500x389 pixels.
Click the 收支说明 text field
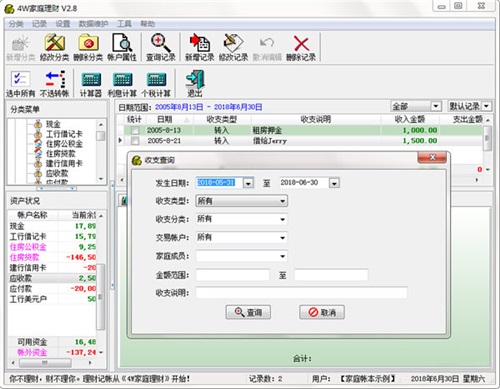[301, 293]
